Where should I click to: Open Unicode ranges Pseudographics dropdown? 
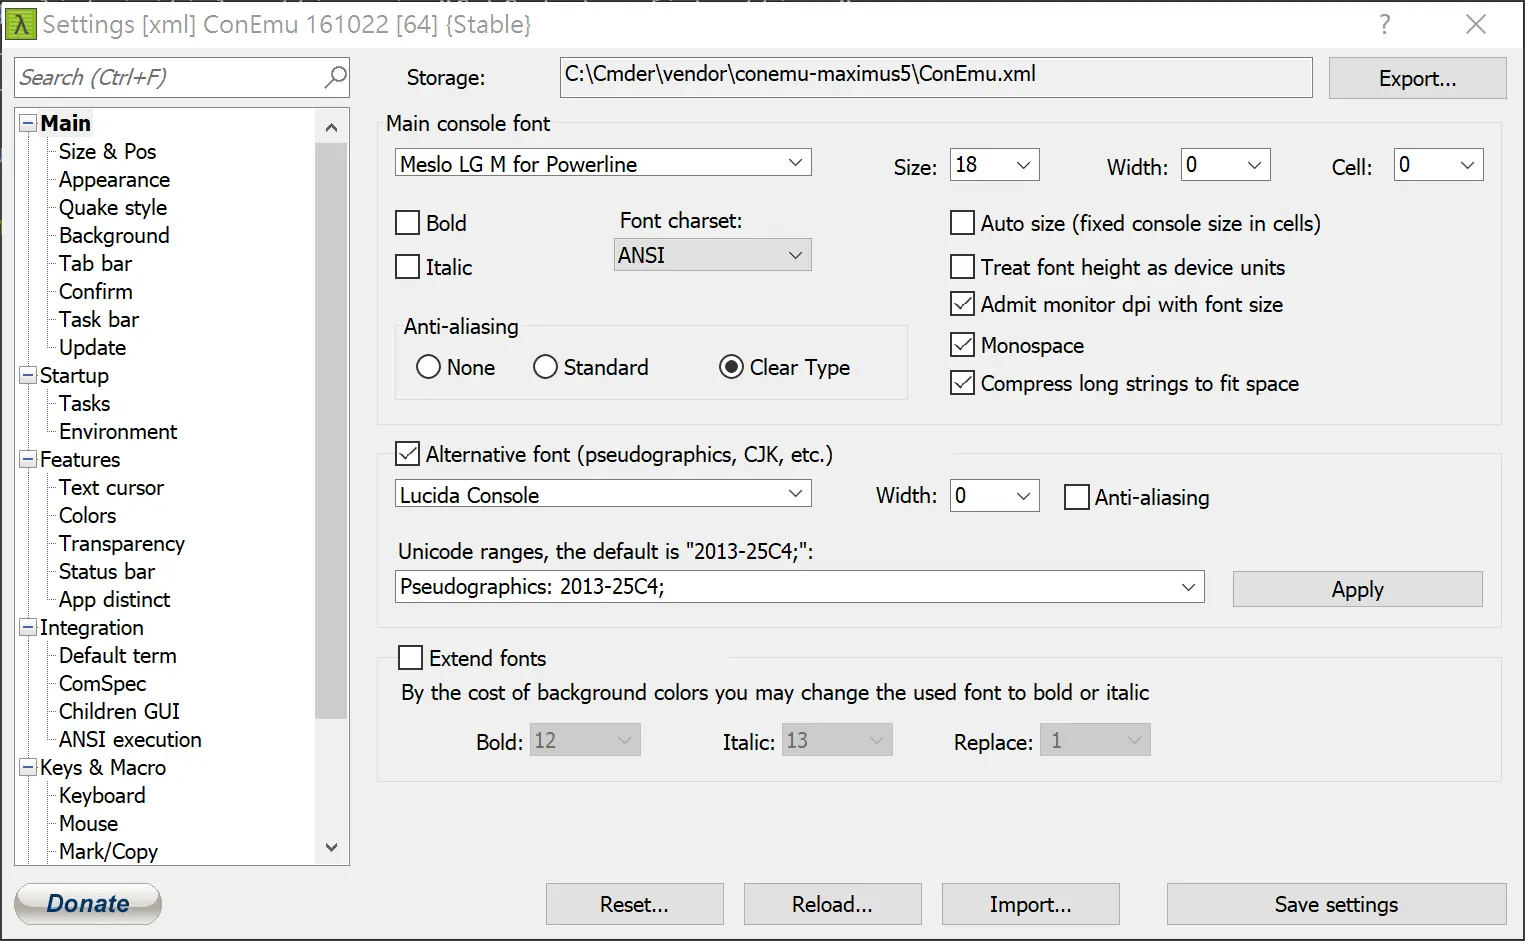pos(800,587)
